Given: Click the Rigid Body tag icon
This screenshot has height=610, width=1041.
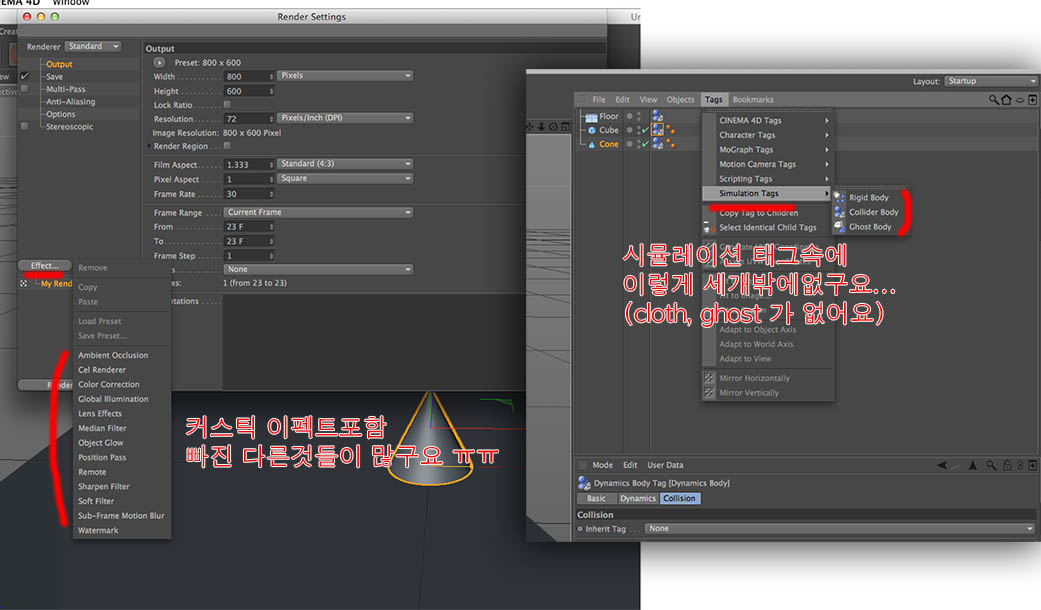Looking at the screenshot, I should [x=840, y=197].
